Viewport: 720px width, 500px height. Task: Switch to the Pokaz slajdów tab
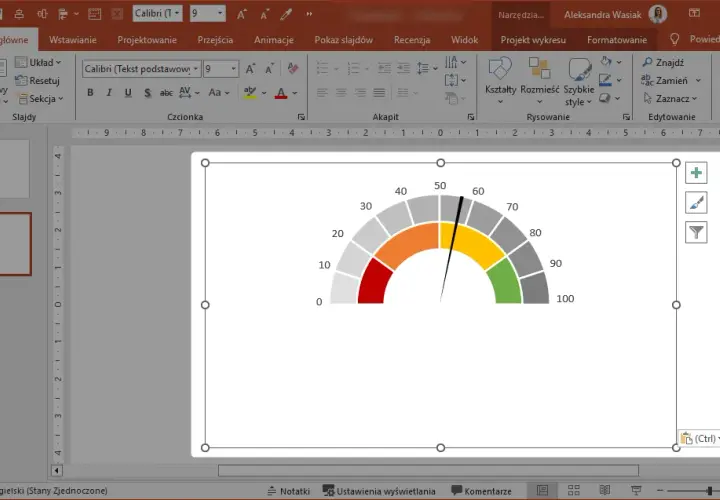pos(343,40)
